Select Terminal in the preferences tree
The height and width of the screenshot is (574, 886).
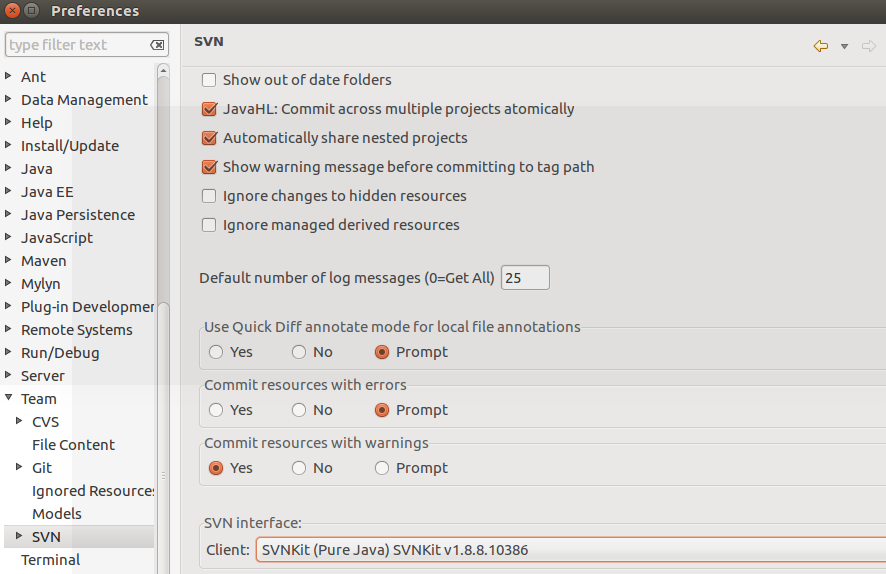50,560
